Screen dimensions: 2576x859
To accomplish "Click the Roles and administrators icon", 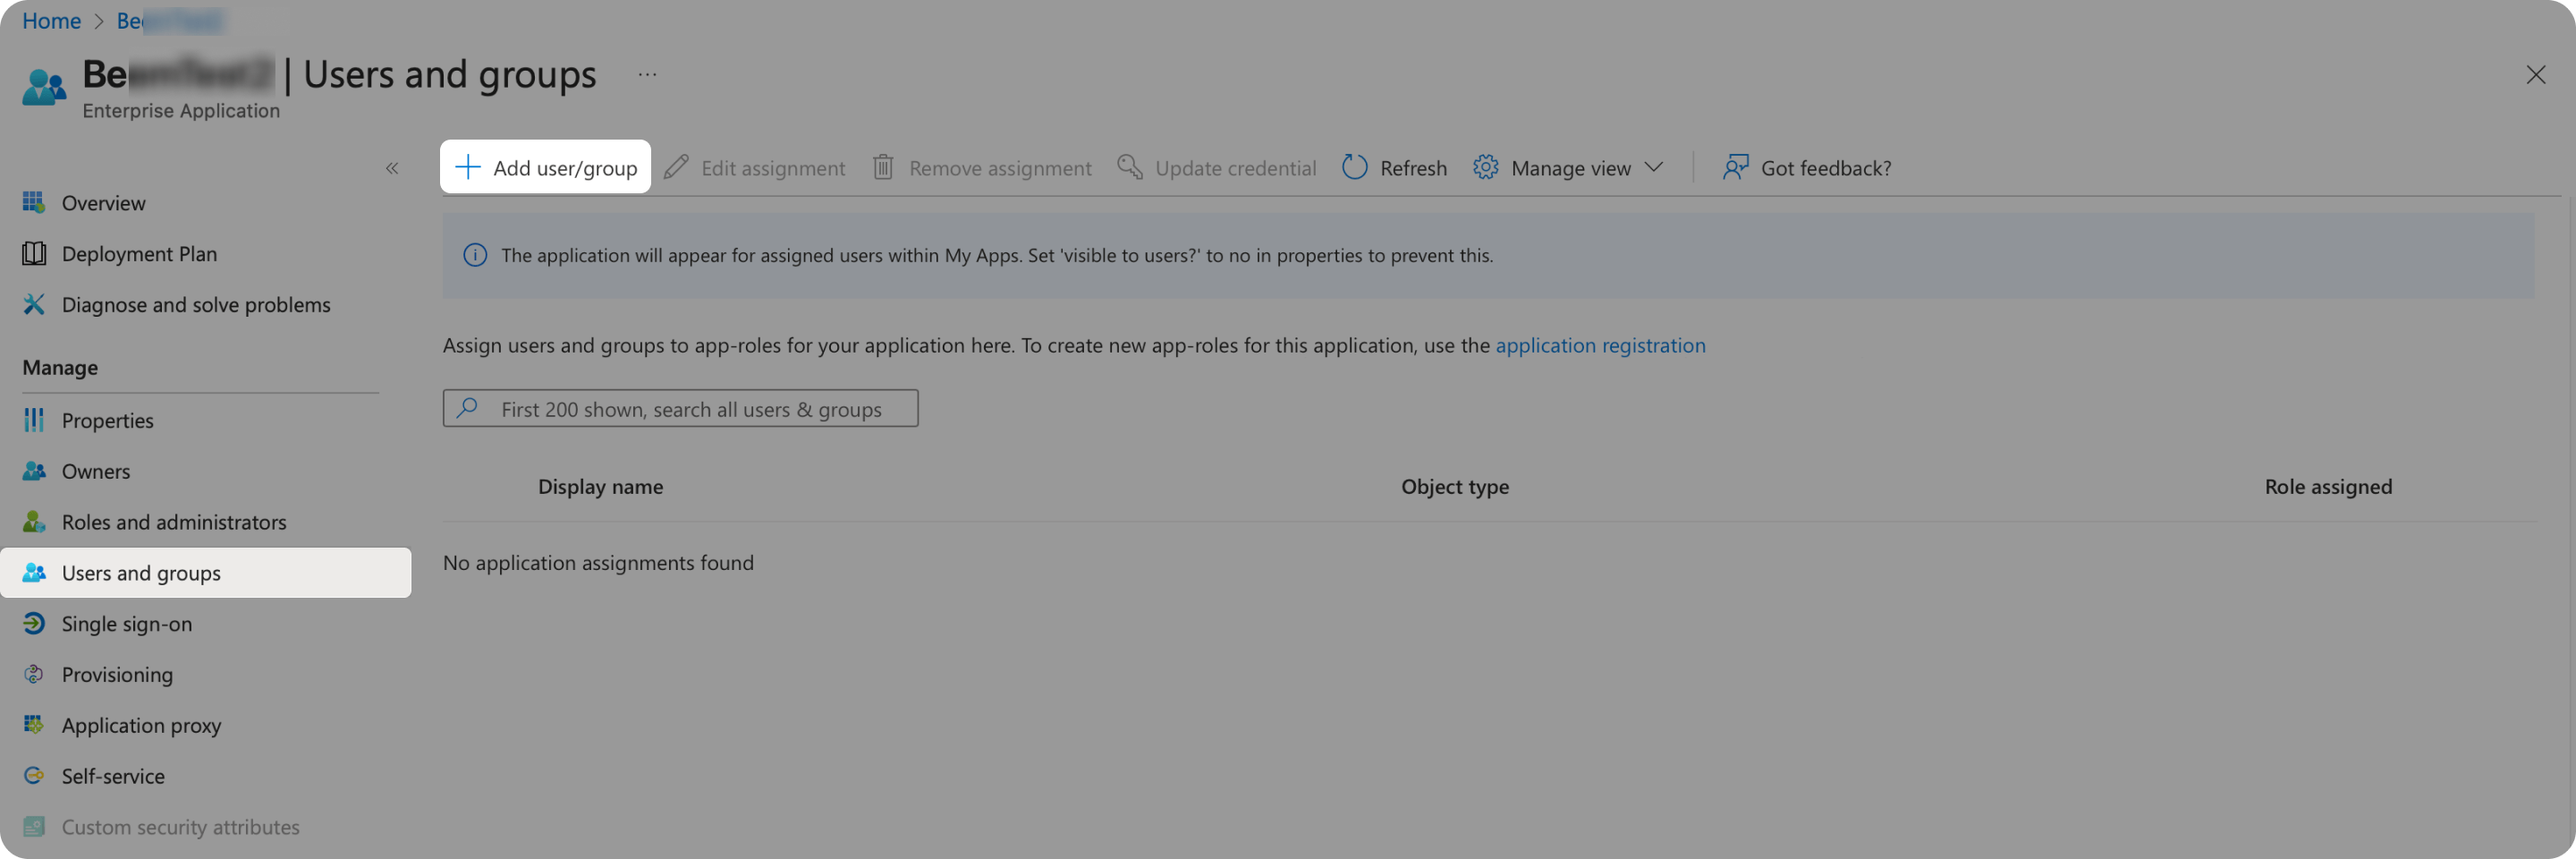I will (x=34, y=522).
